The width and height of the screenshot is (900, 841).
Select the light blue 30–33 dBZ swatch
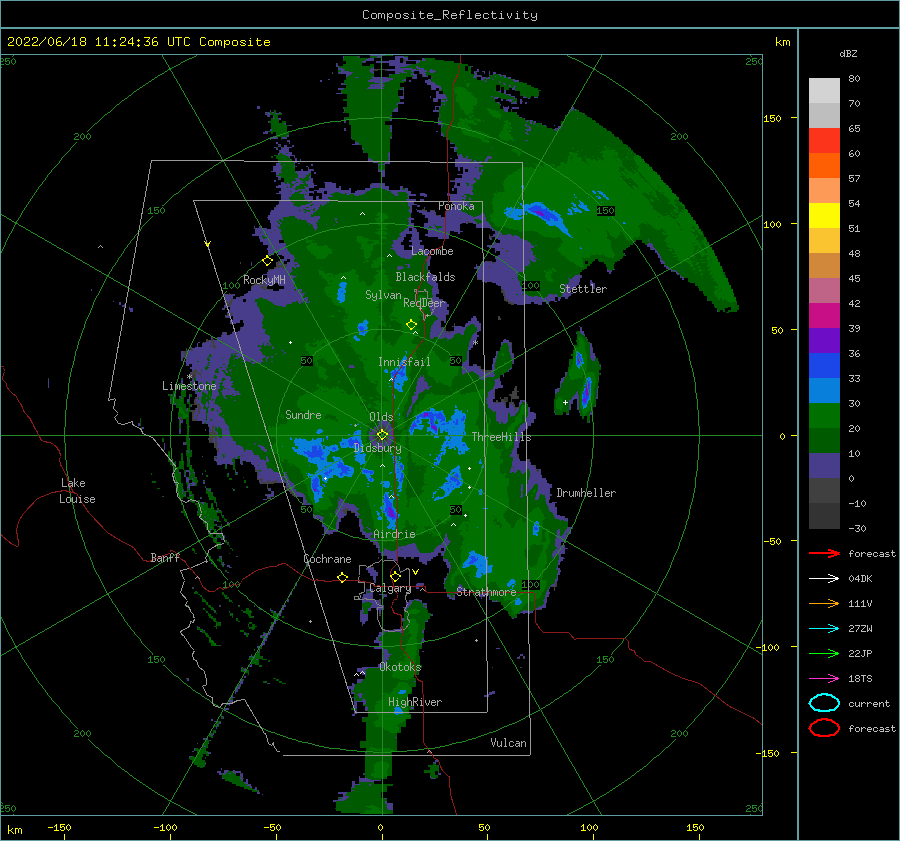click(x=824, y=391)
